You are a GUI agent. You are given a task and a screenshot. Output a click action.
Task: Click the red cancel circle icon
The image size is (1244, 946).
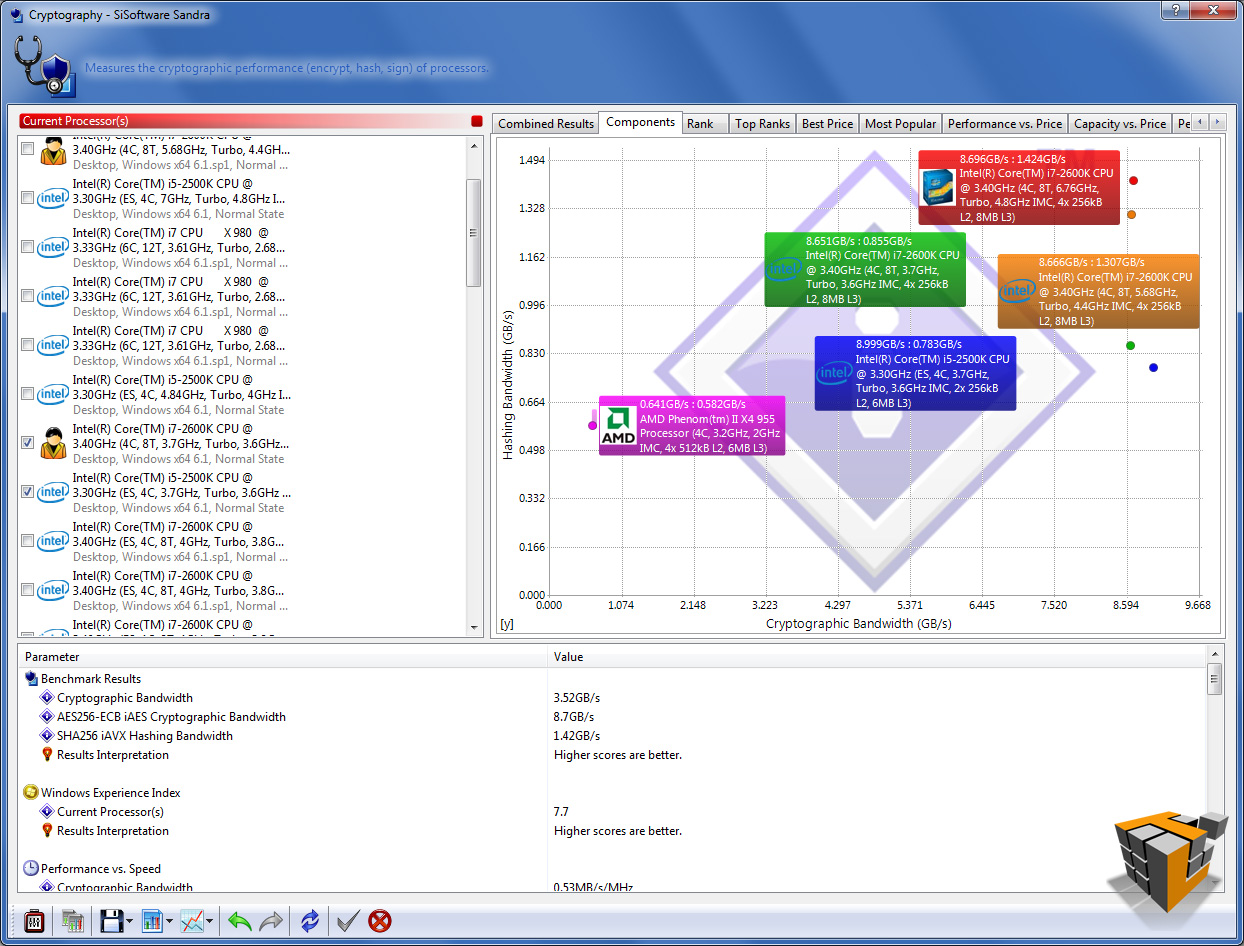click(x=380, y=921)
